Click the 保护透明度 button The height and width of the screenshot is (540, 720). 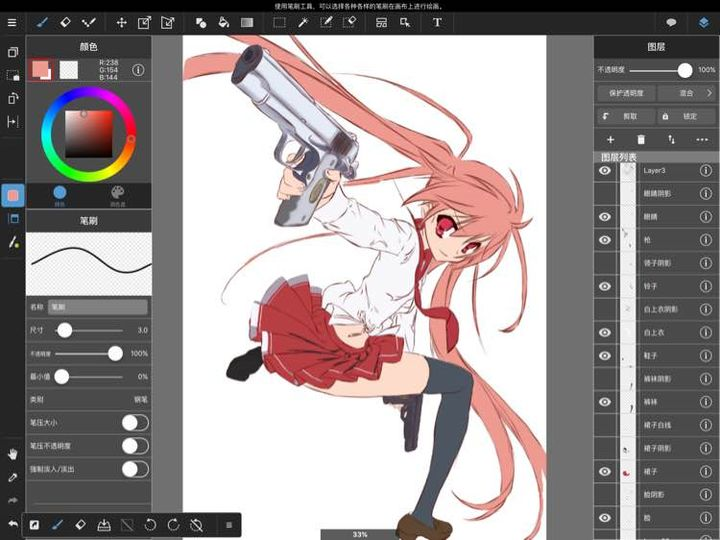pyautogui.click(x=626, y=93)
